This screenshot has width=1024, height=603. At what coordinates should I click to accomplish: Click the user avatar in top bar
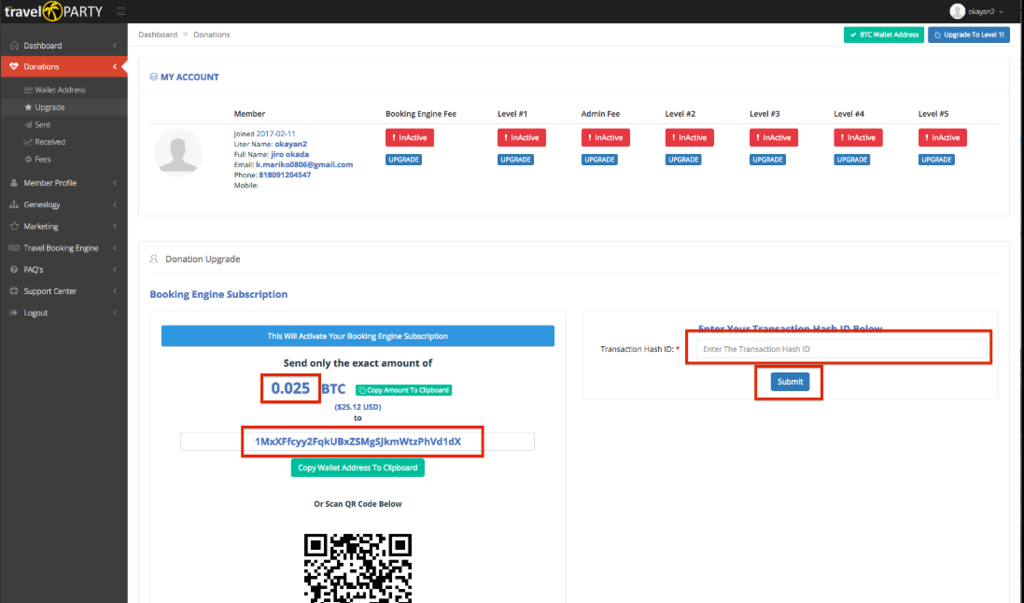tap(957, 11)
